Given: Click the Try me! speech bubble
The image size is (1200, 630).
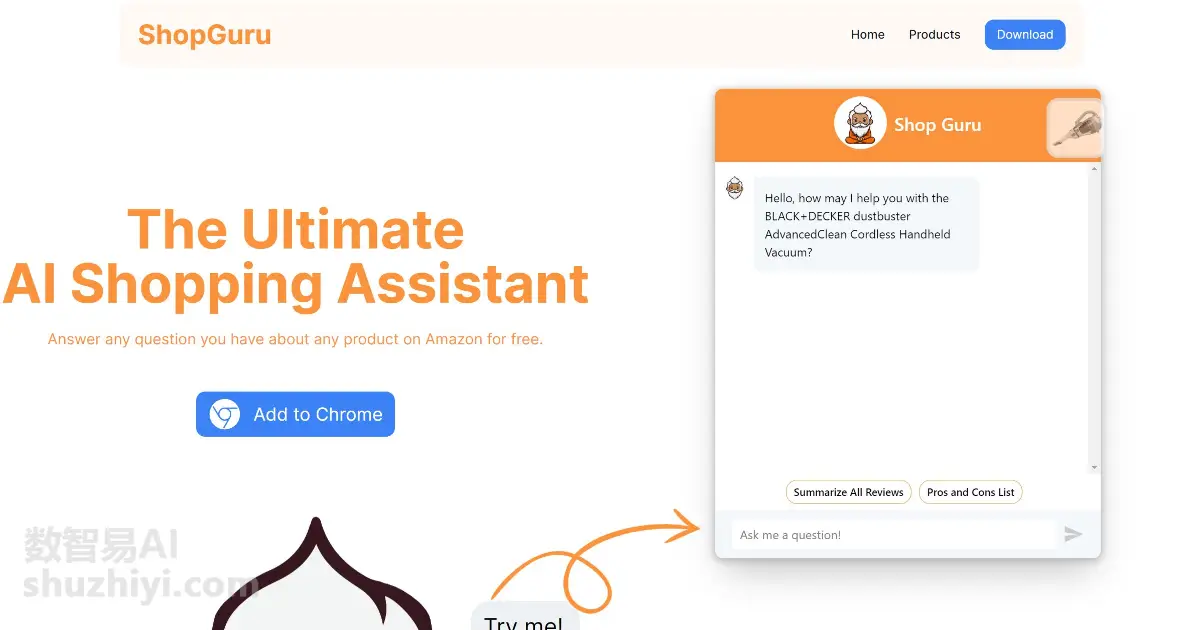Looking at the screenshot, I should [x=525, y=617].
